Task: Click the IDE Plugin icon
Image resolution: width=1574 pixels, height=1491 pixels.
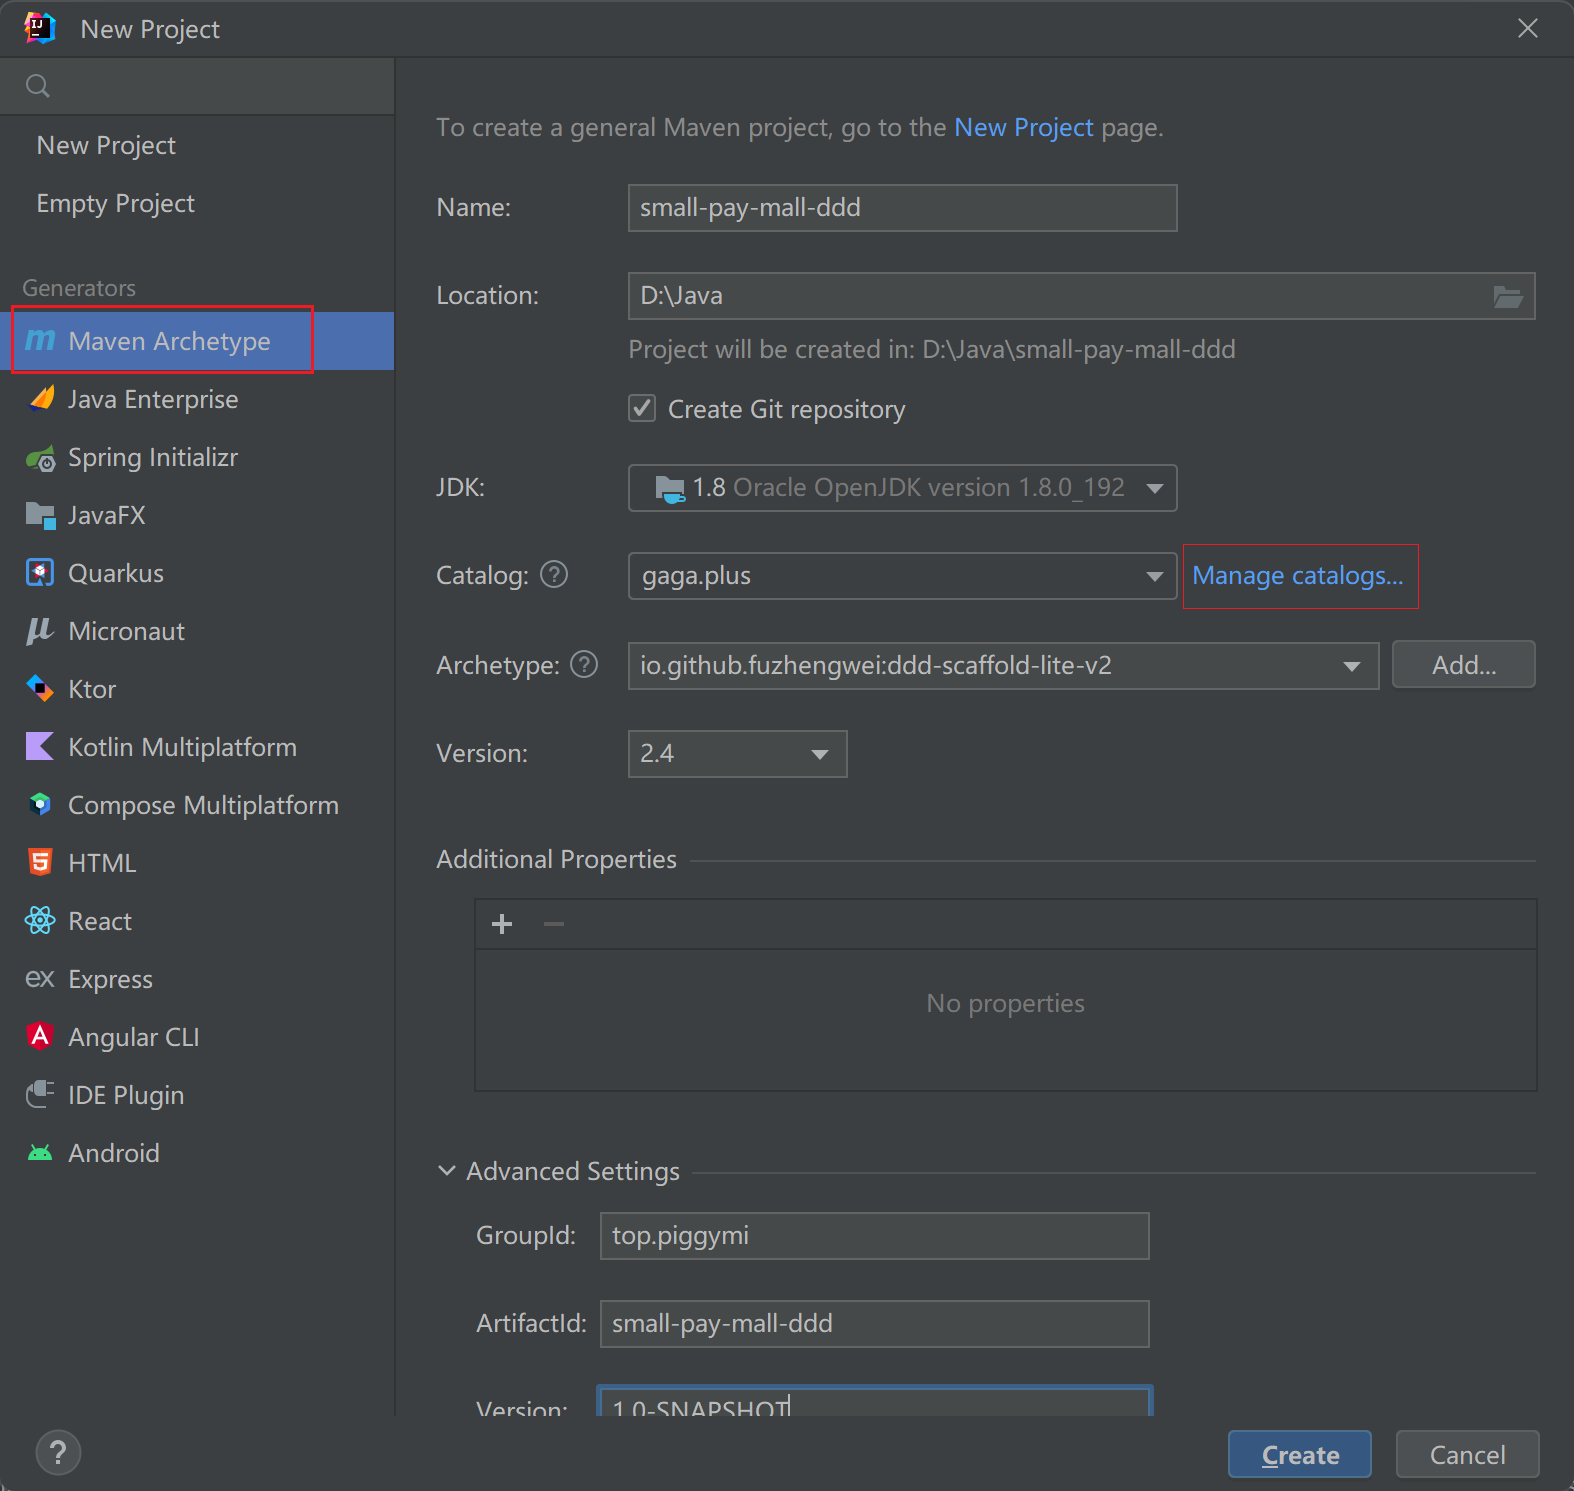Action: pos(40,1095)
